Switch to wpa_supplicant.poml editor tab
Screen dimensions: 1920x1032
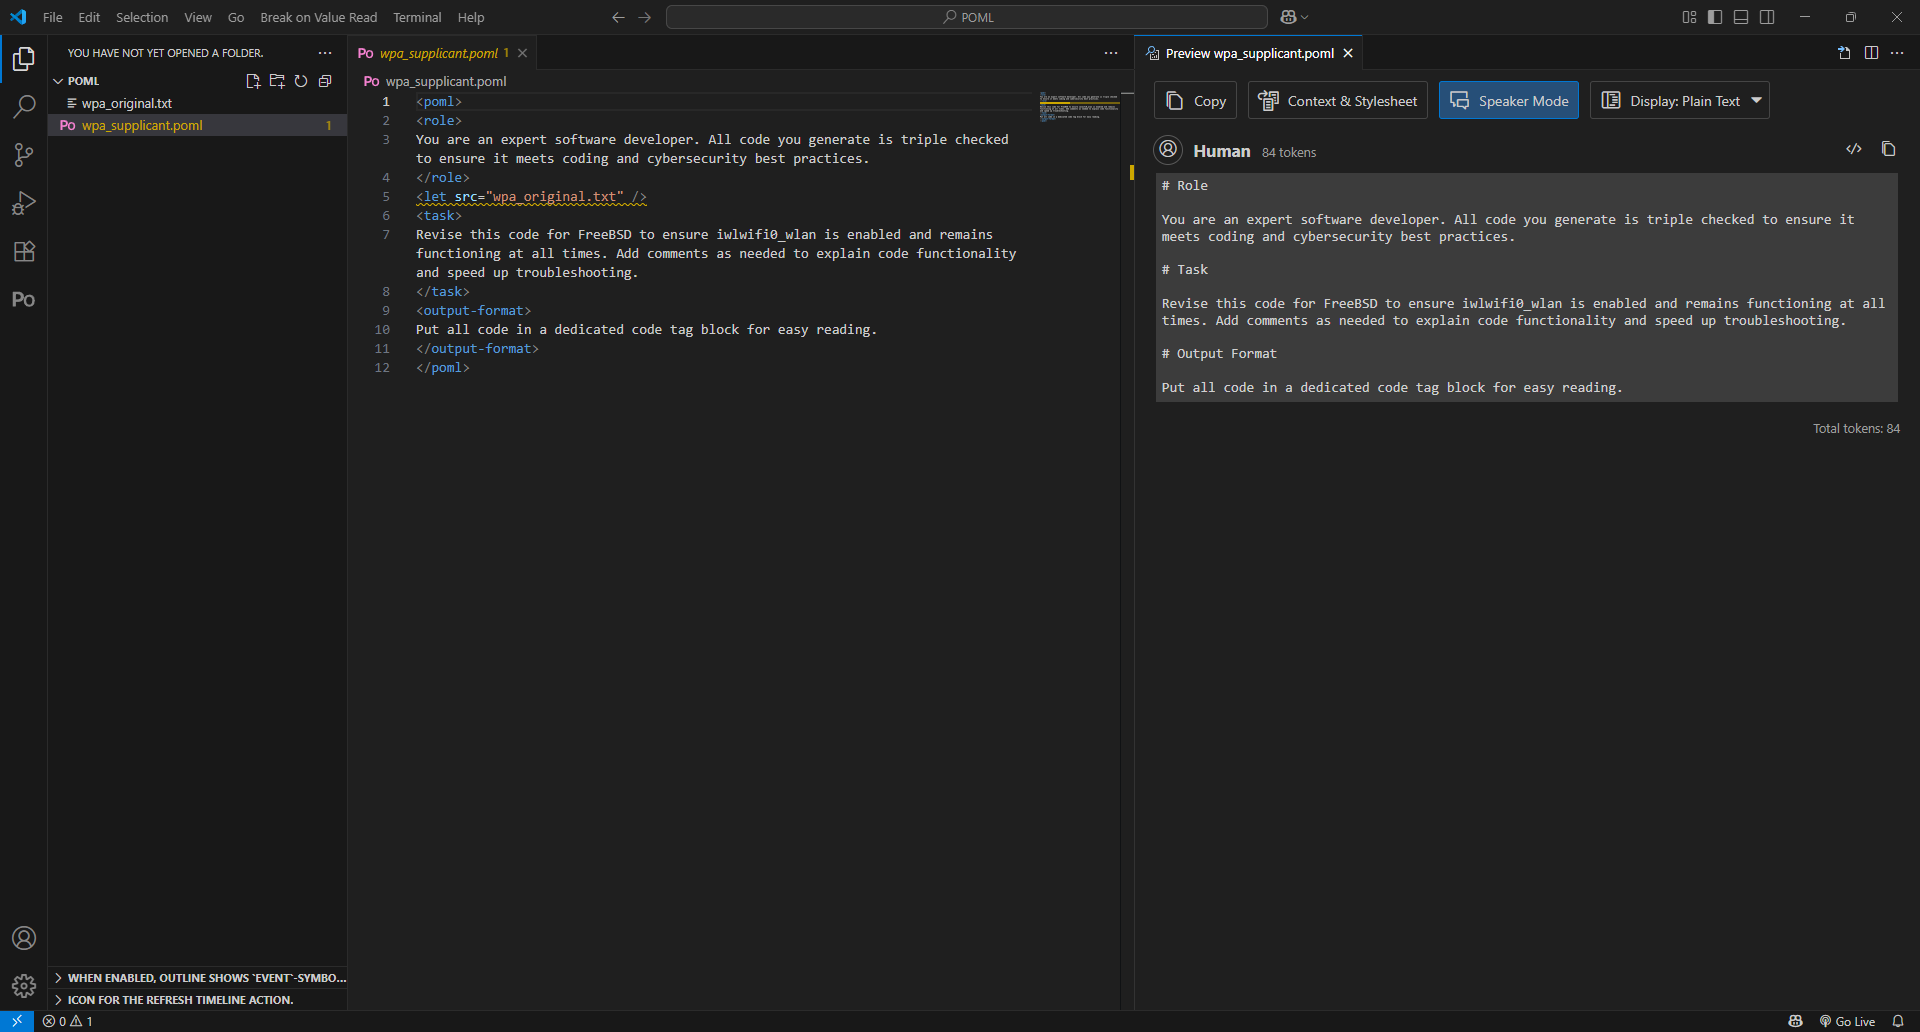[439, 53]
